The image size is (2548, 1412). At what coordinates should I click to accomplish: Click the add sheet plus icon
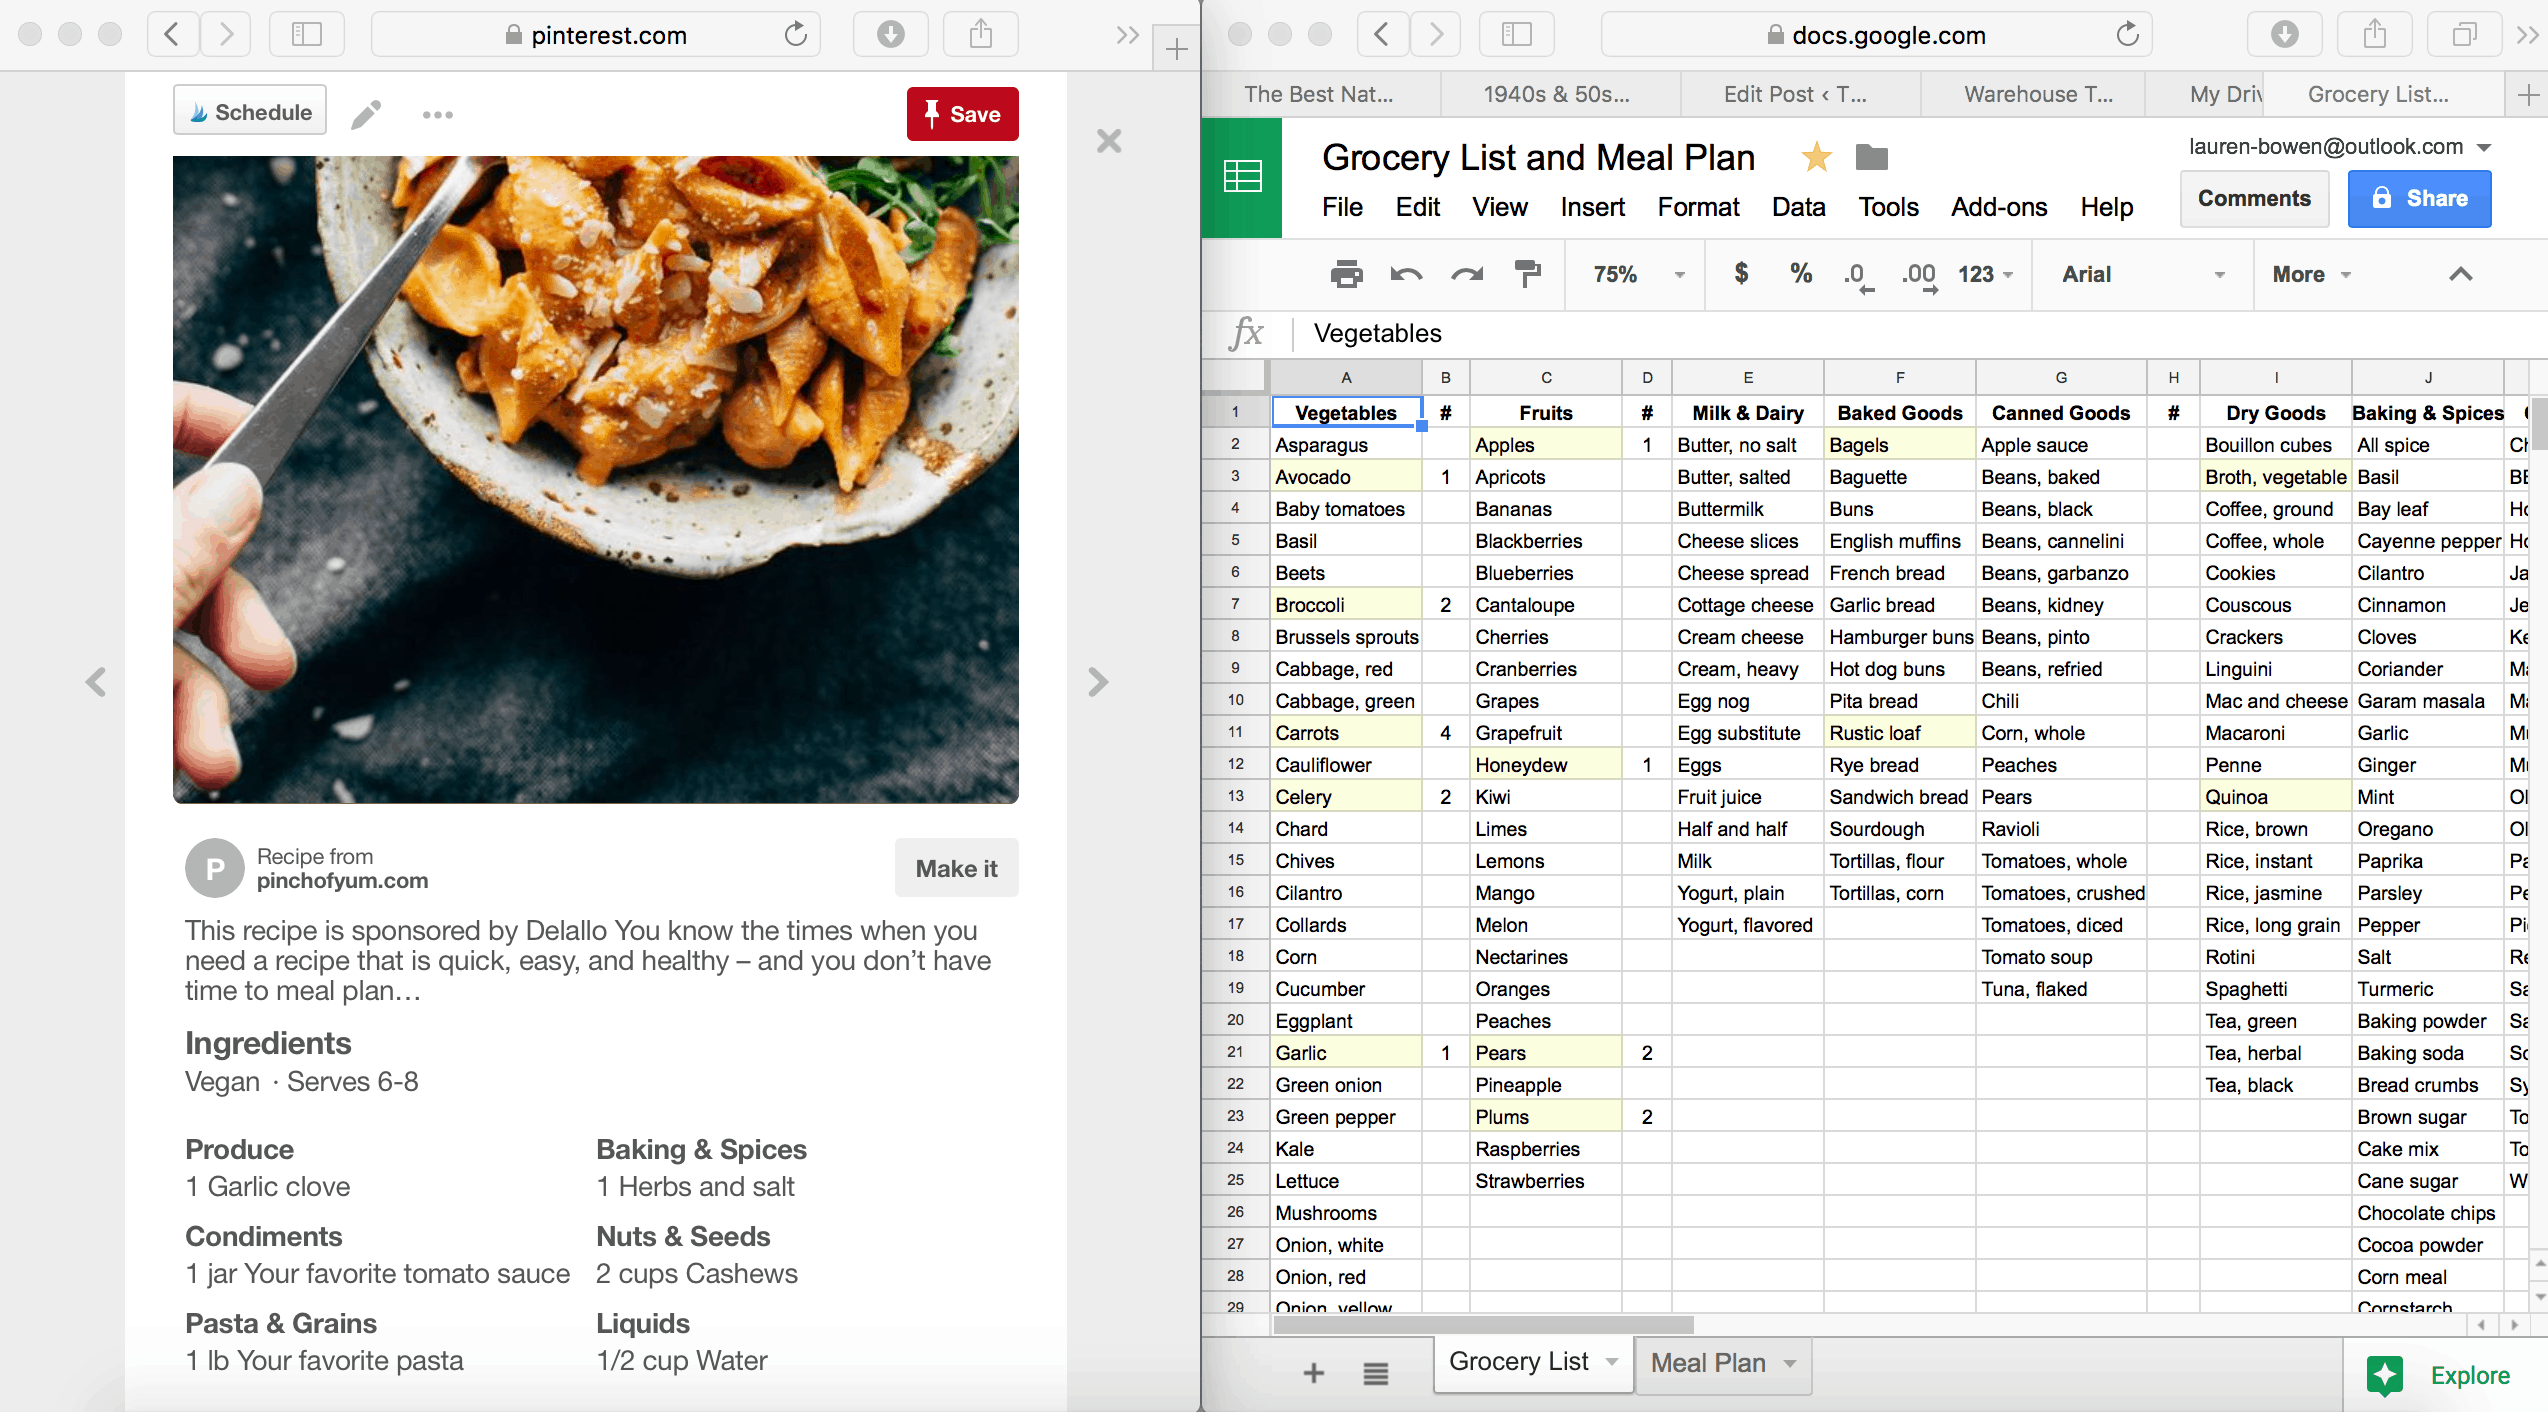(x=1314, y=1373)
